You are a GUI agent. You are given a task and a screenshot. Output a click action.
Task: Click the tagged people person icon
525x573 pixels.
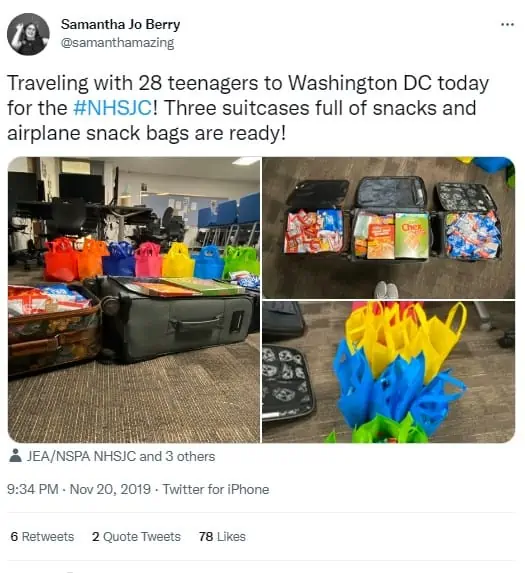click(x=15, y=456)
